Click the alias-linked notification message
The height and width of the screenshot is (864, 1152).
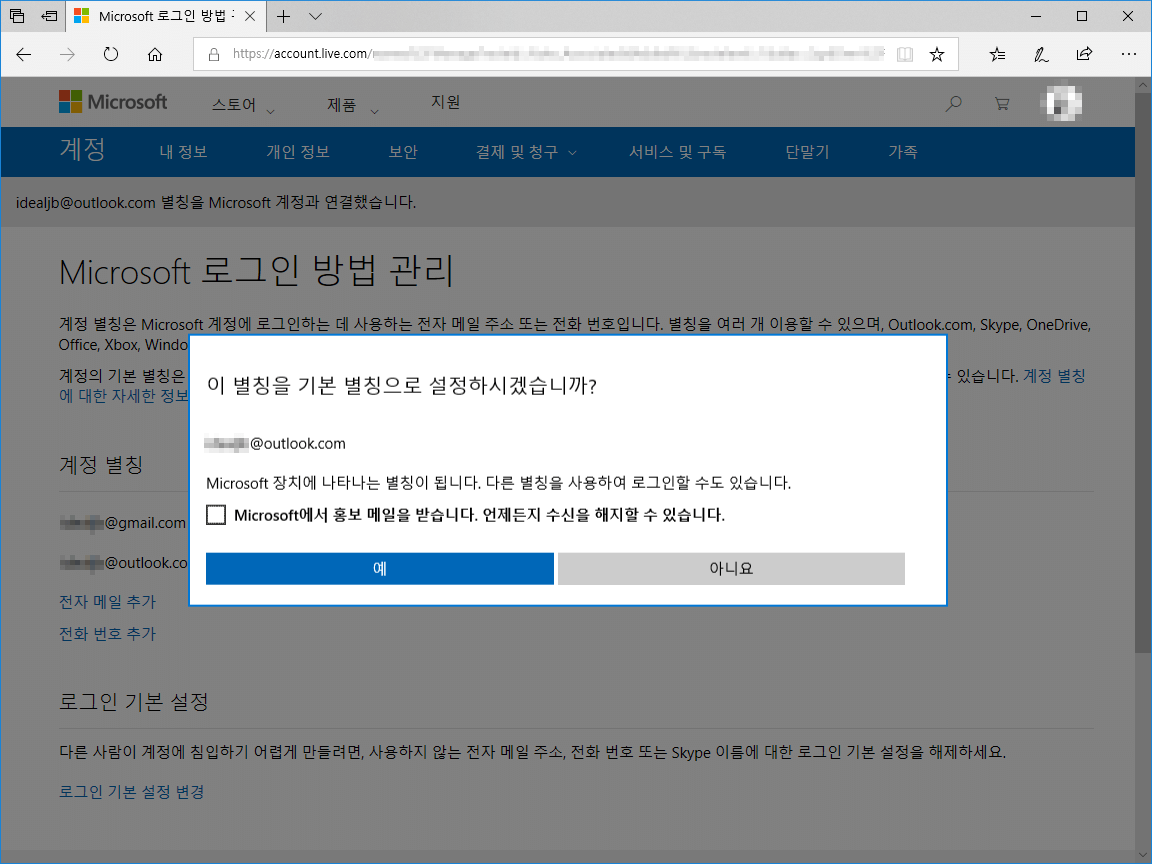tap(216, 203)
